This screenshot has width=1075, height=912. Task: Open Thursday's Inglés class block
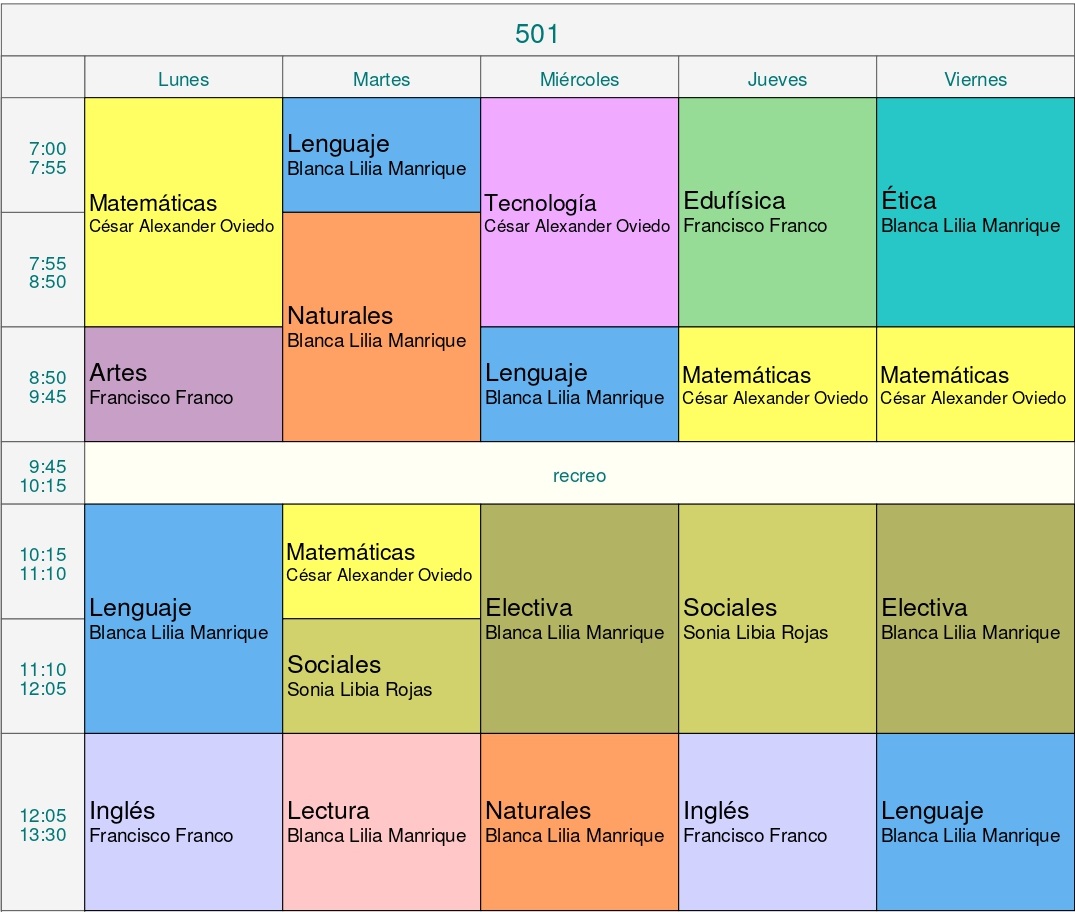777,821
